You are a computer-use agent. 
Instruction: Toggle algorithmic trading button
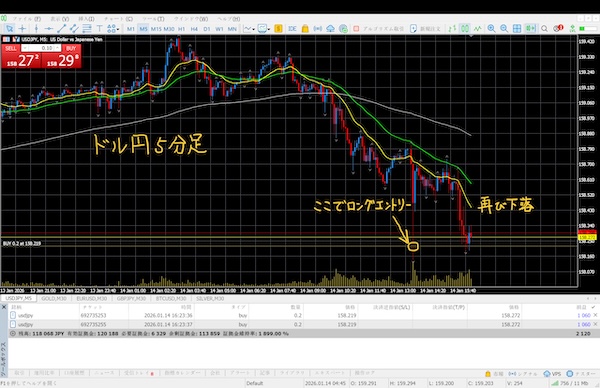pos(378,29)
